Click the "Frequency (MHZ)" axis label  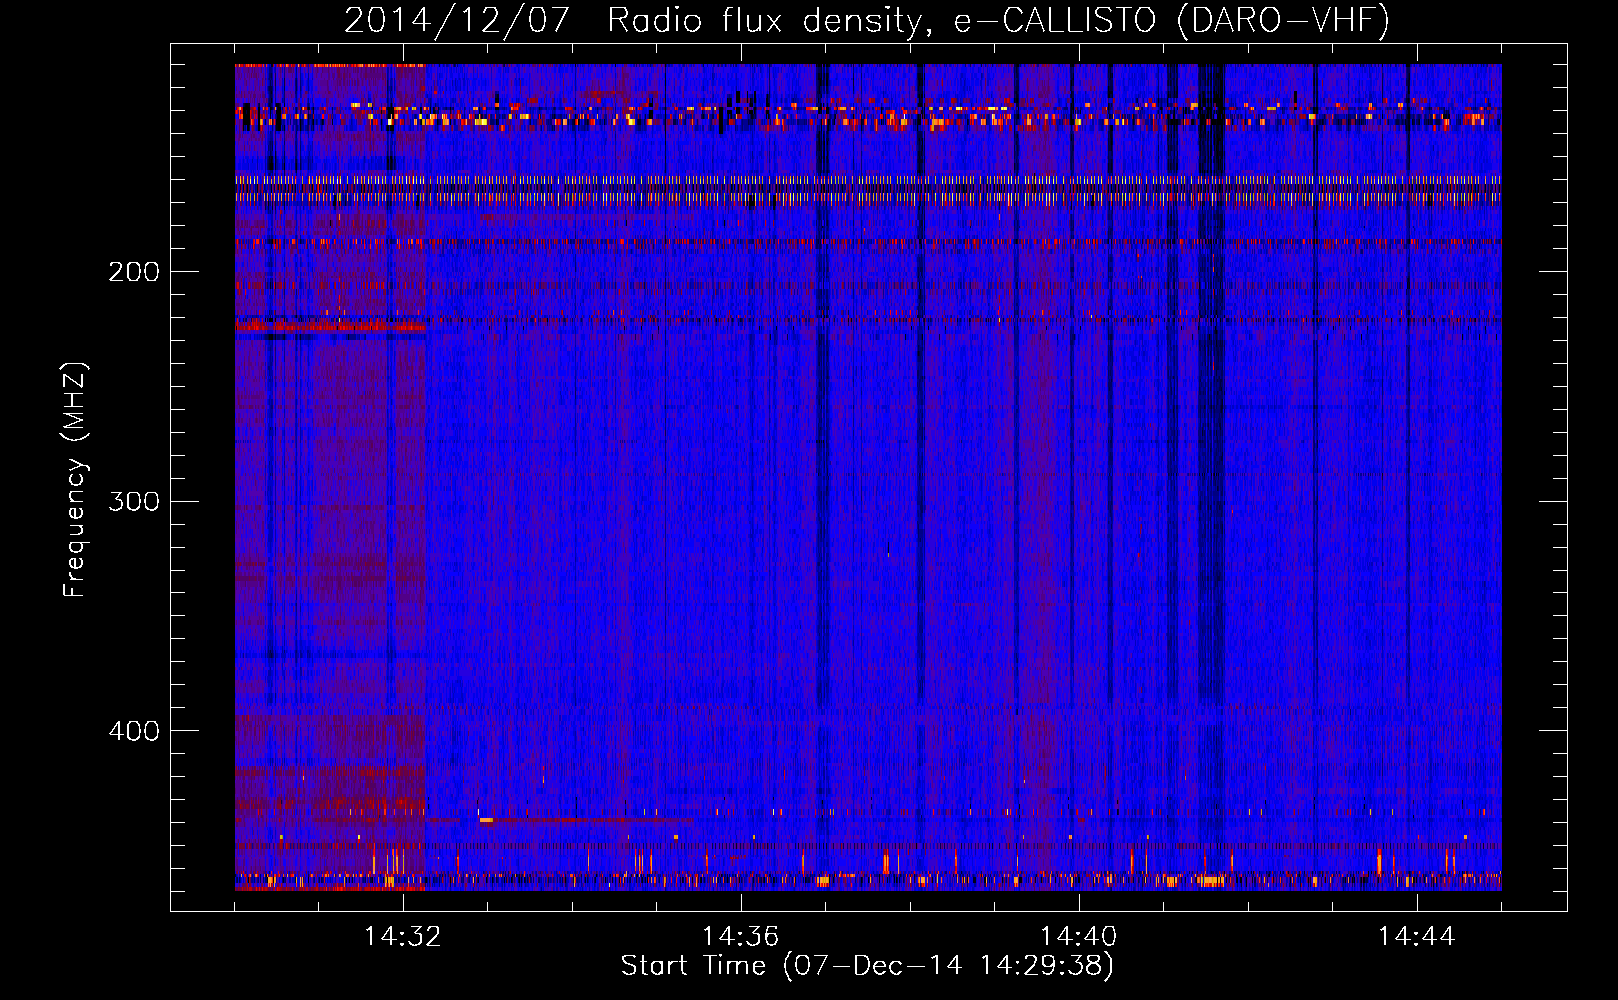[x=75, y=480]
